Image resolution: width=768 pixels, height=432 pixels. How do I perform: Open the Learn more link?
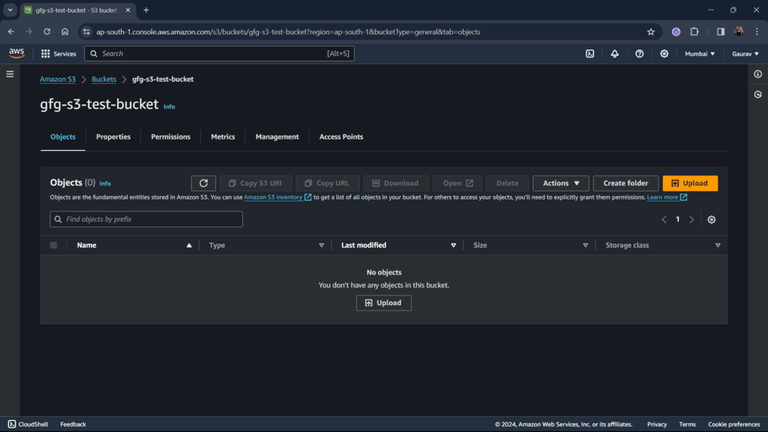(667, 197)
